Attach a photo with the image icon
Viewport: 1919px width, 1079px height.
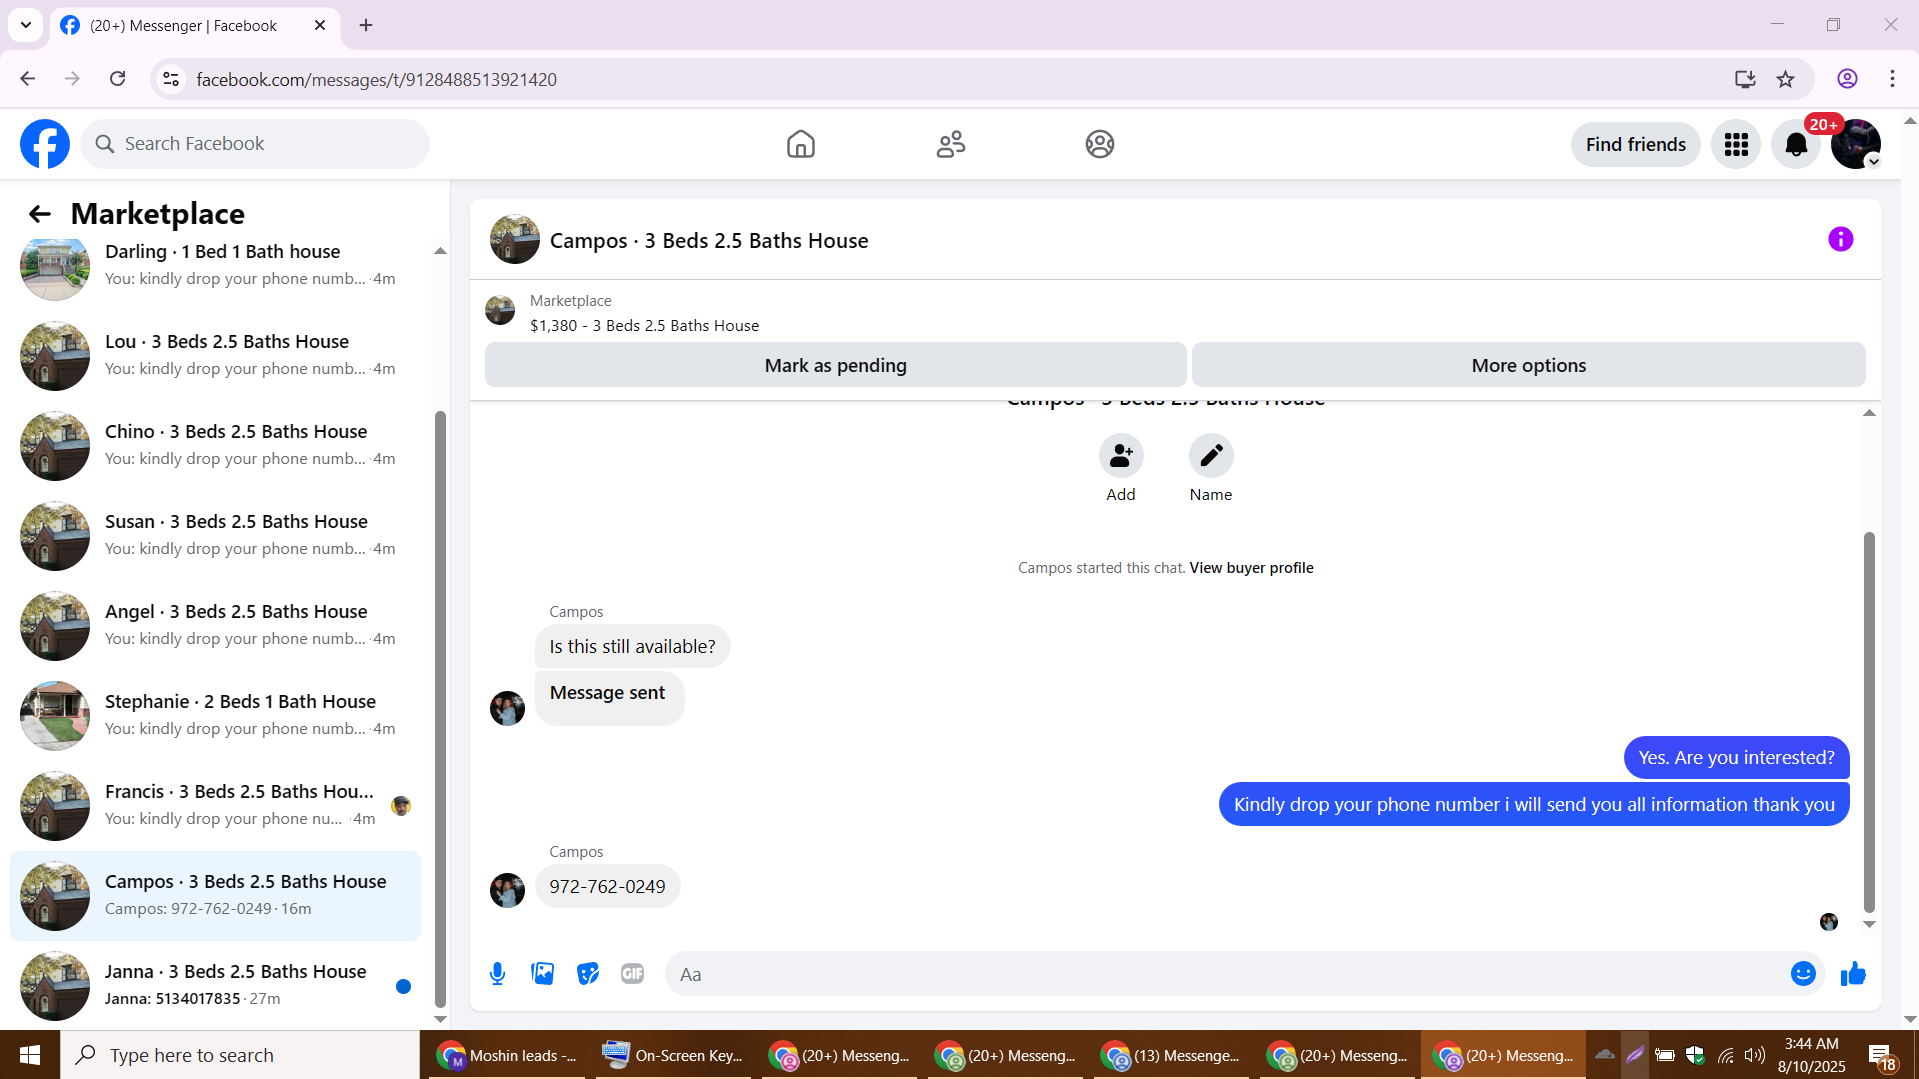(543, 974)
